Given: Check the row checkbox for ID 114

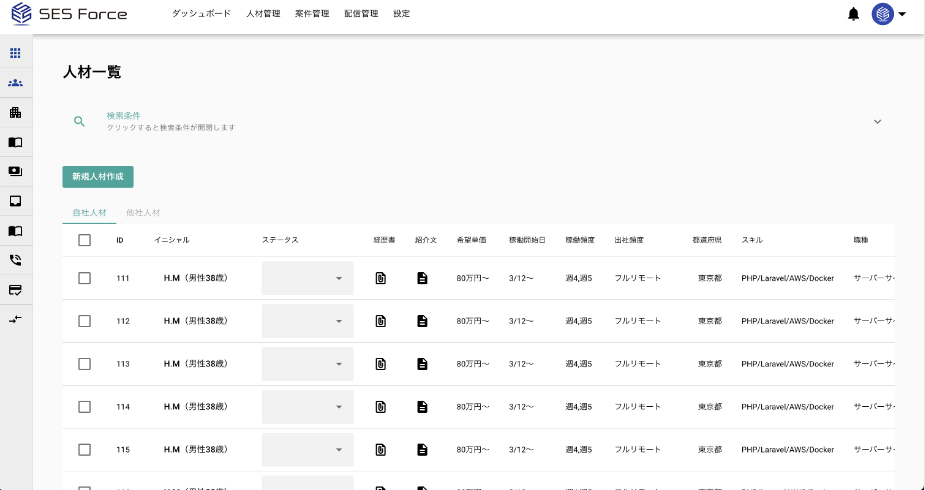Looking at the screenshot, I should pos(84,407).
